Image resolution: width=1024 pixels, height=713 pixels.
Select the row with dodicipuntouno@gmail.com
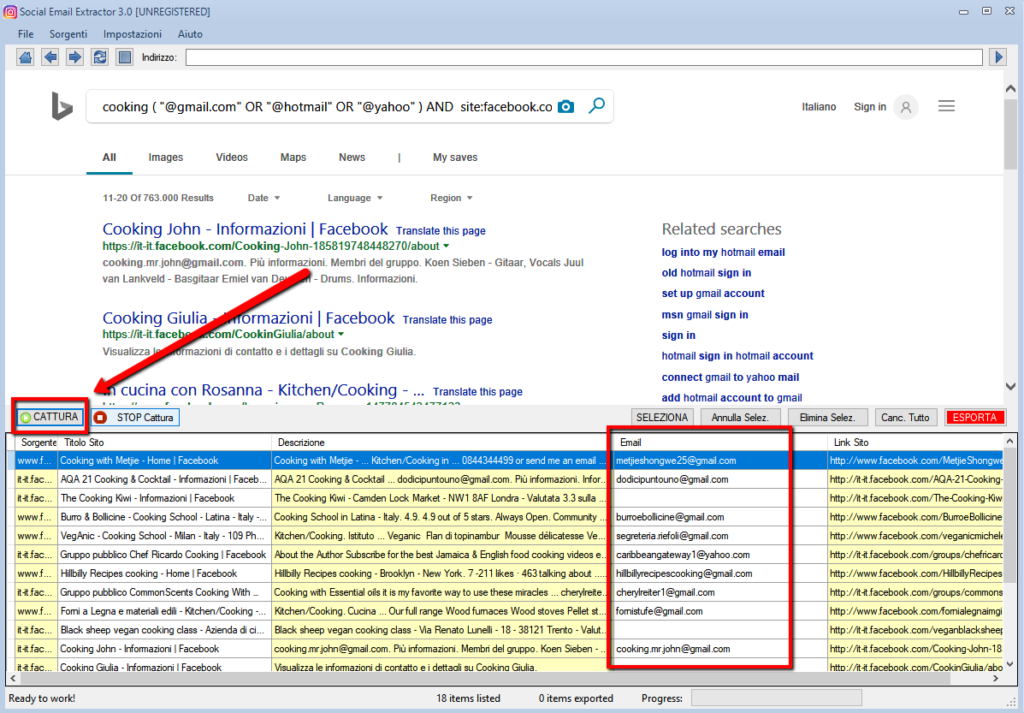pyautogui.click(x=509, y=480)
